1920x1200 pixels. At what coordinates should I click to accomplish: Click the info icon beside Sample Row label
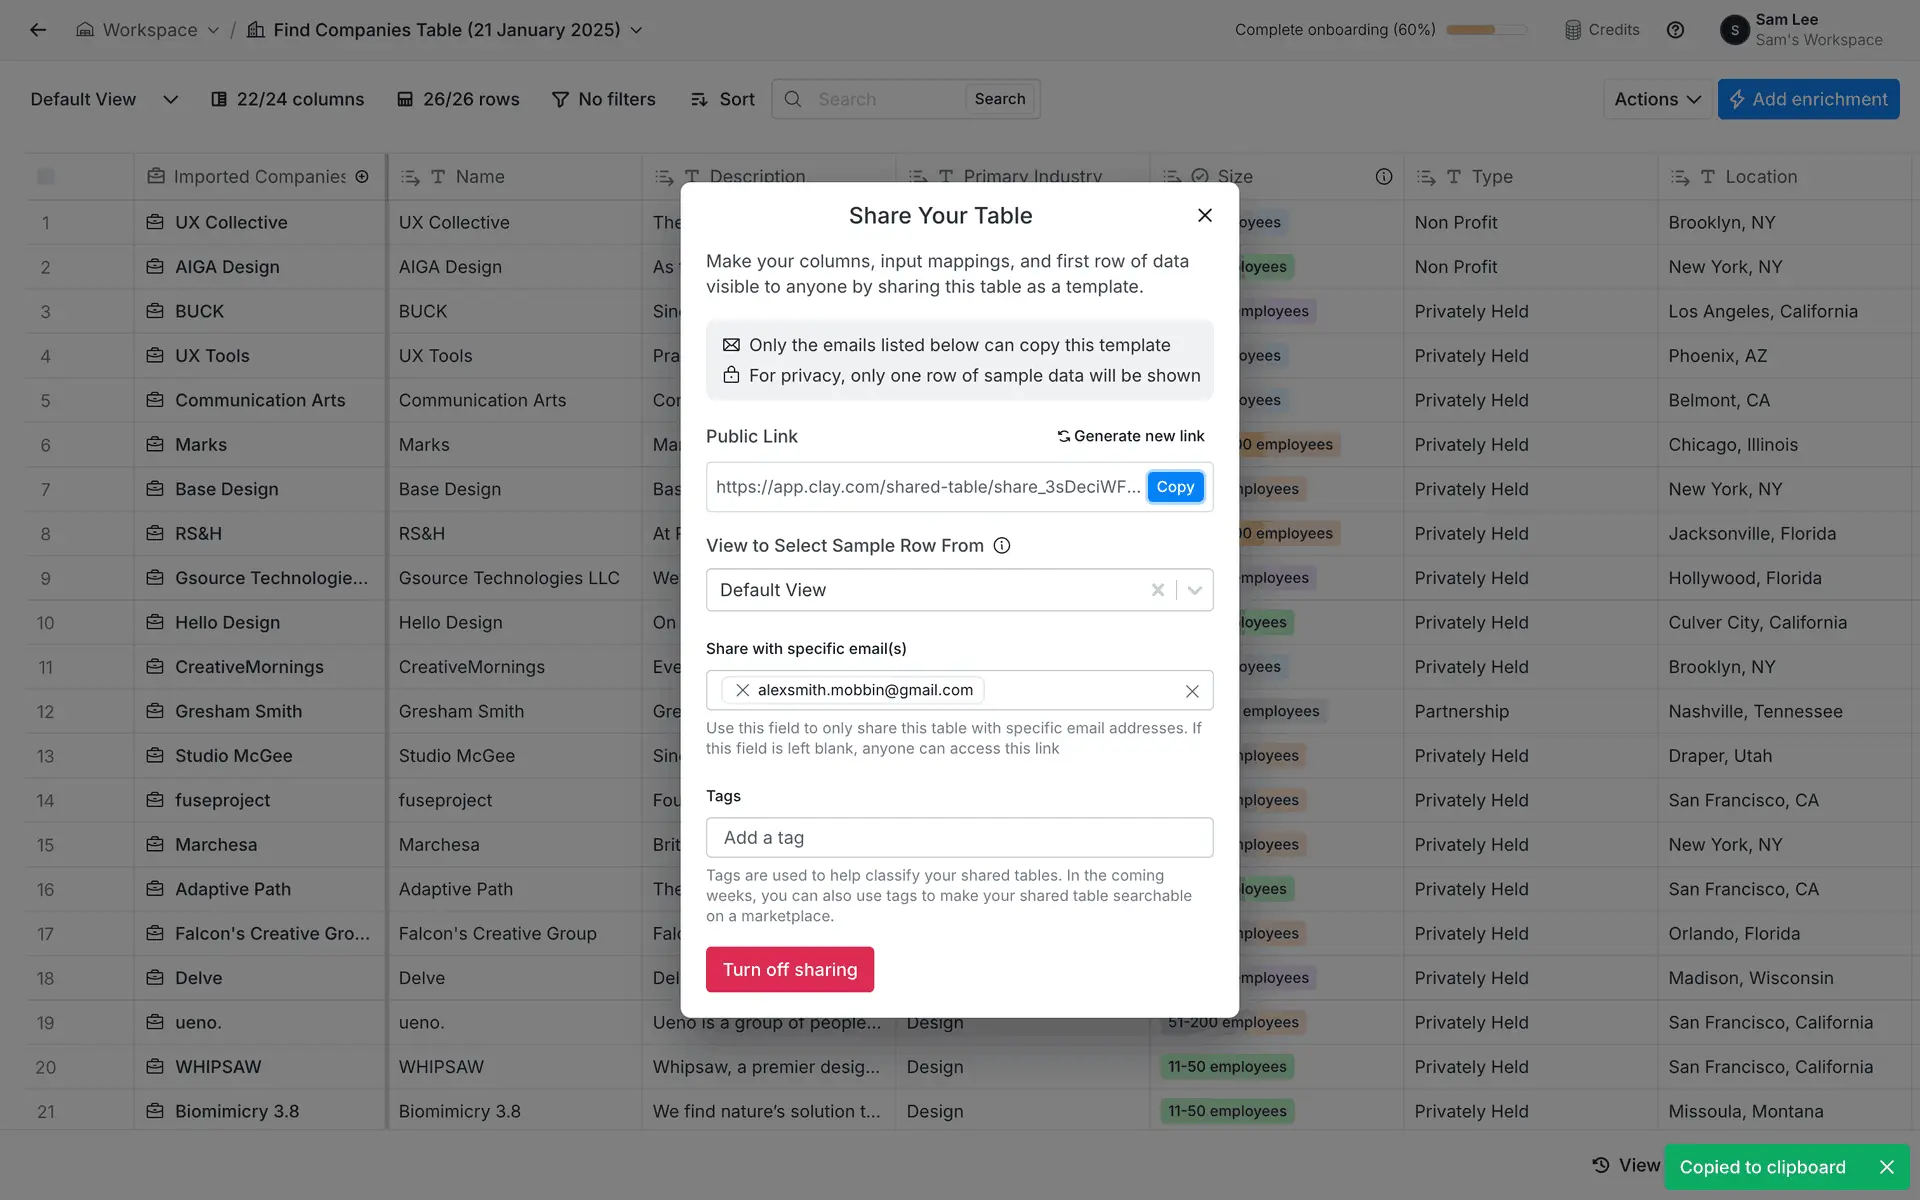(1001, 546)
